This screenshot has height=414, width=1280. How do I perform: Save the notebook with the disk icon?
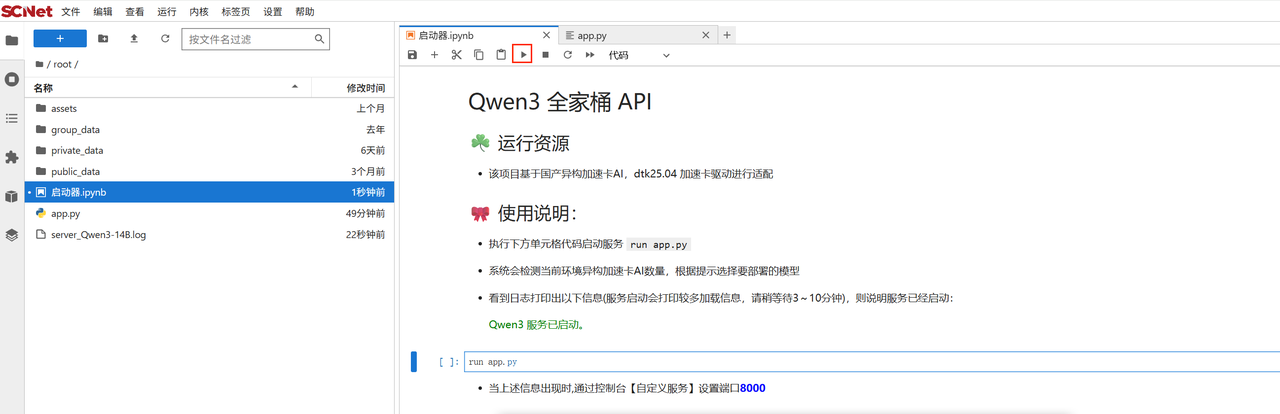pos(412,55)
